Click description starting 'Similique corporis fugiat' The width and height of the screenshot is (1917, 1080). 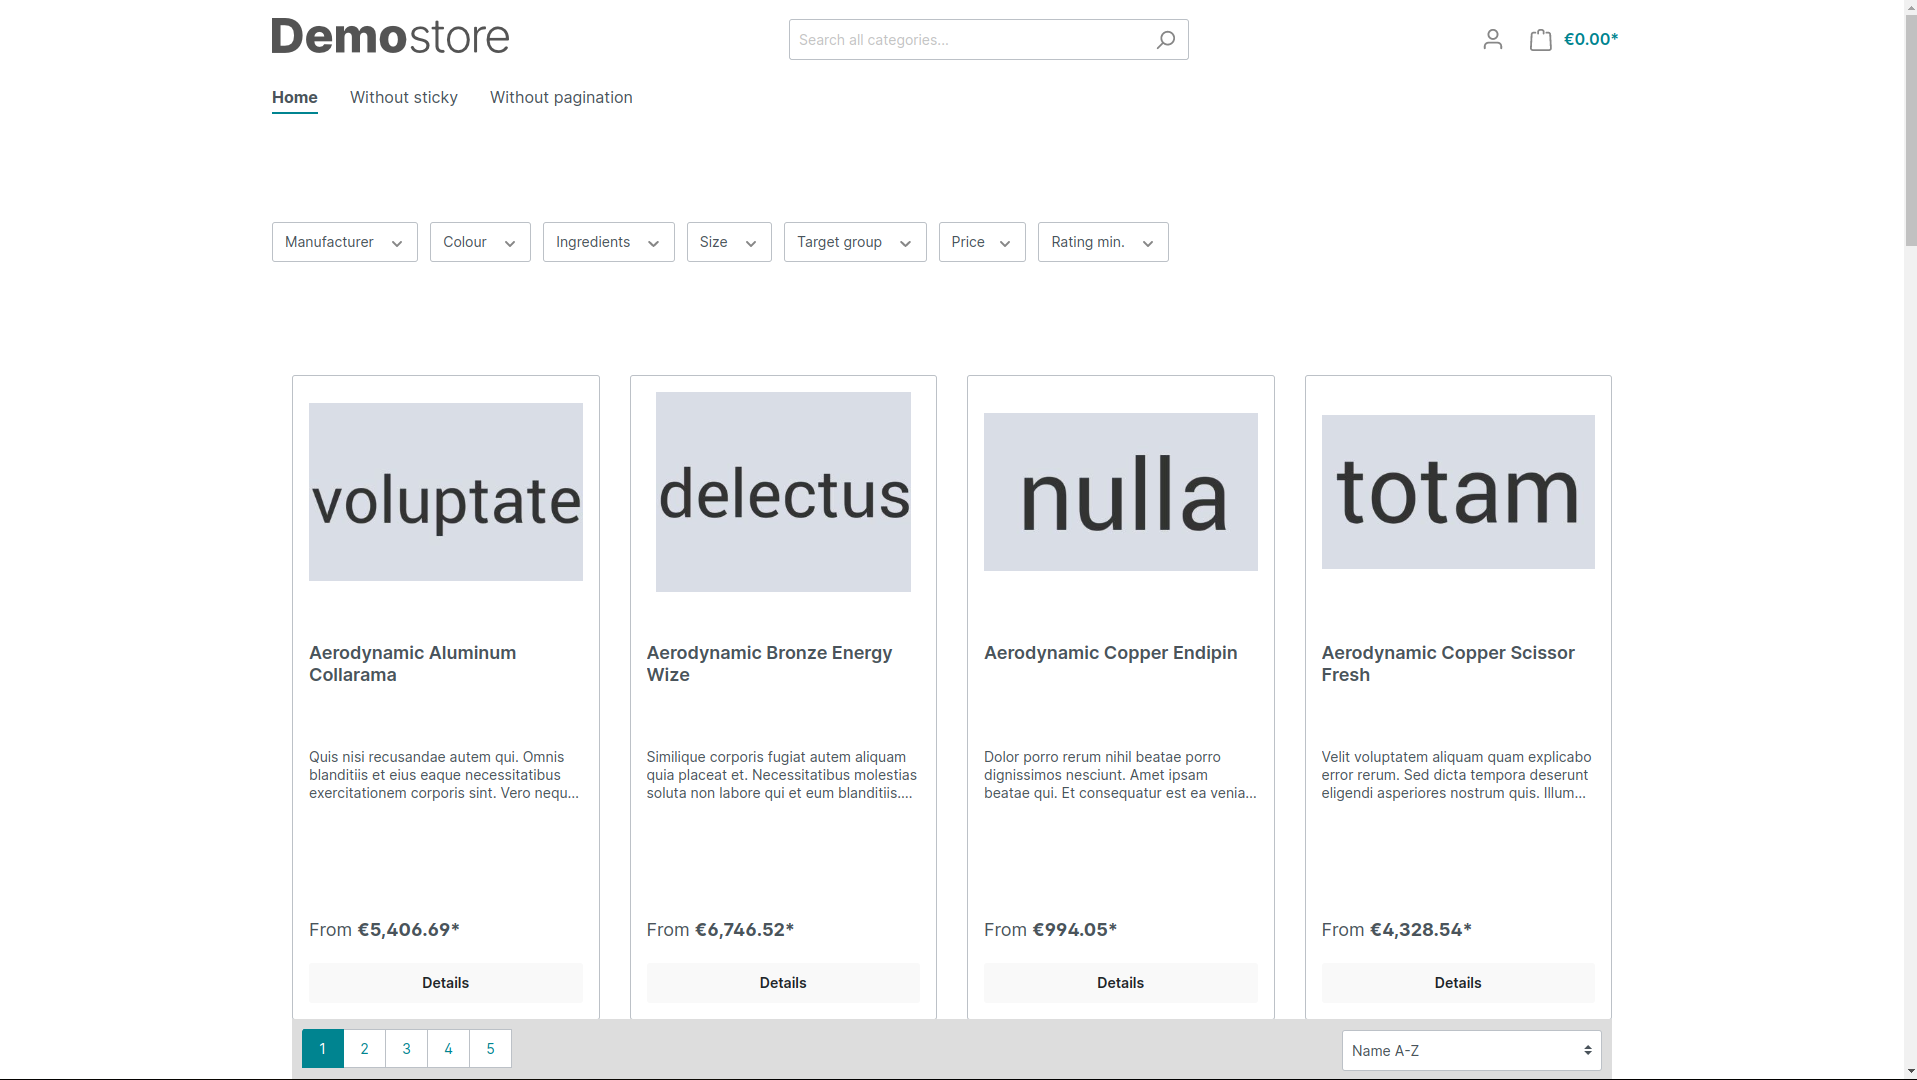782,775
